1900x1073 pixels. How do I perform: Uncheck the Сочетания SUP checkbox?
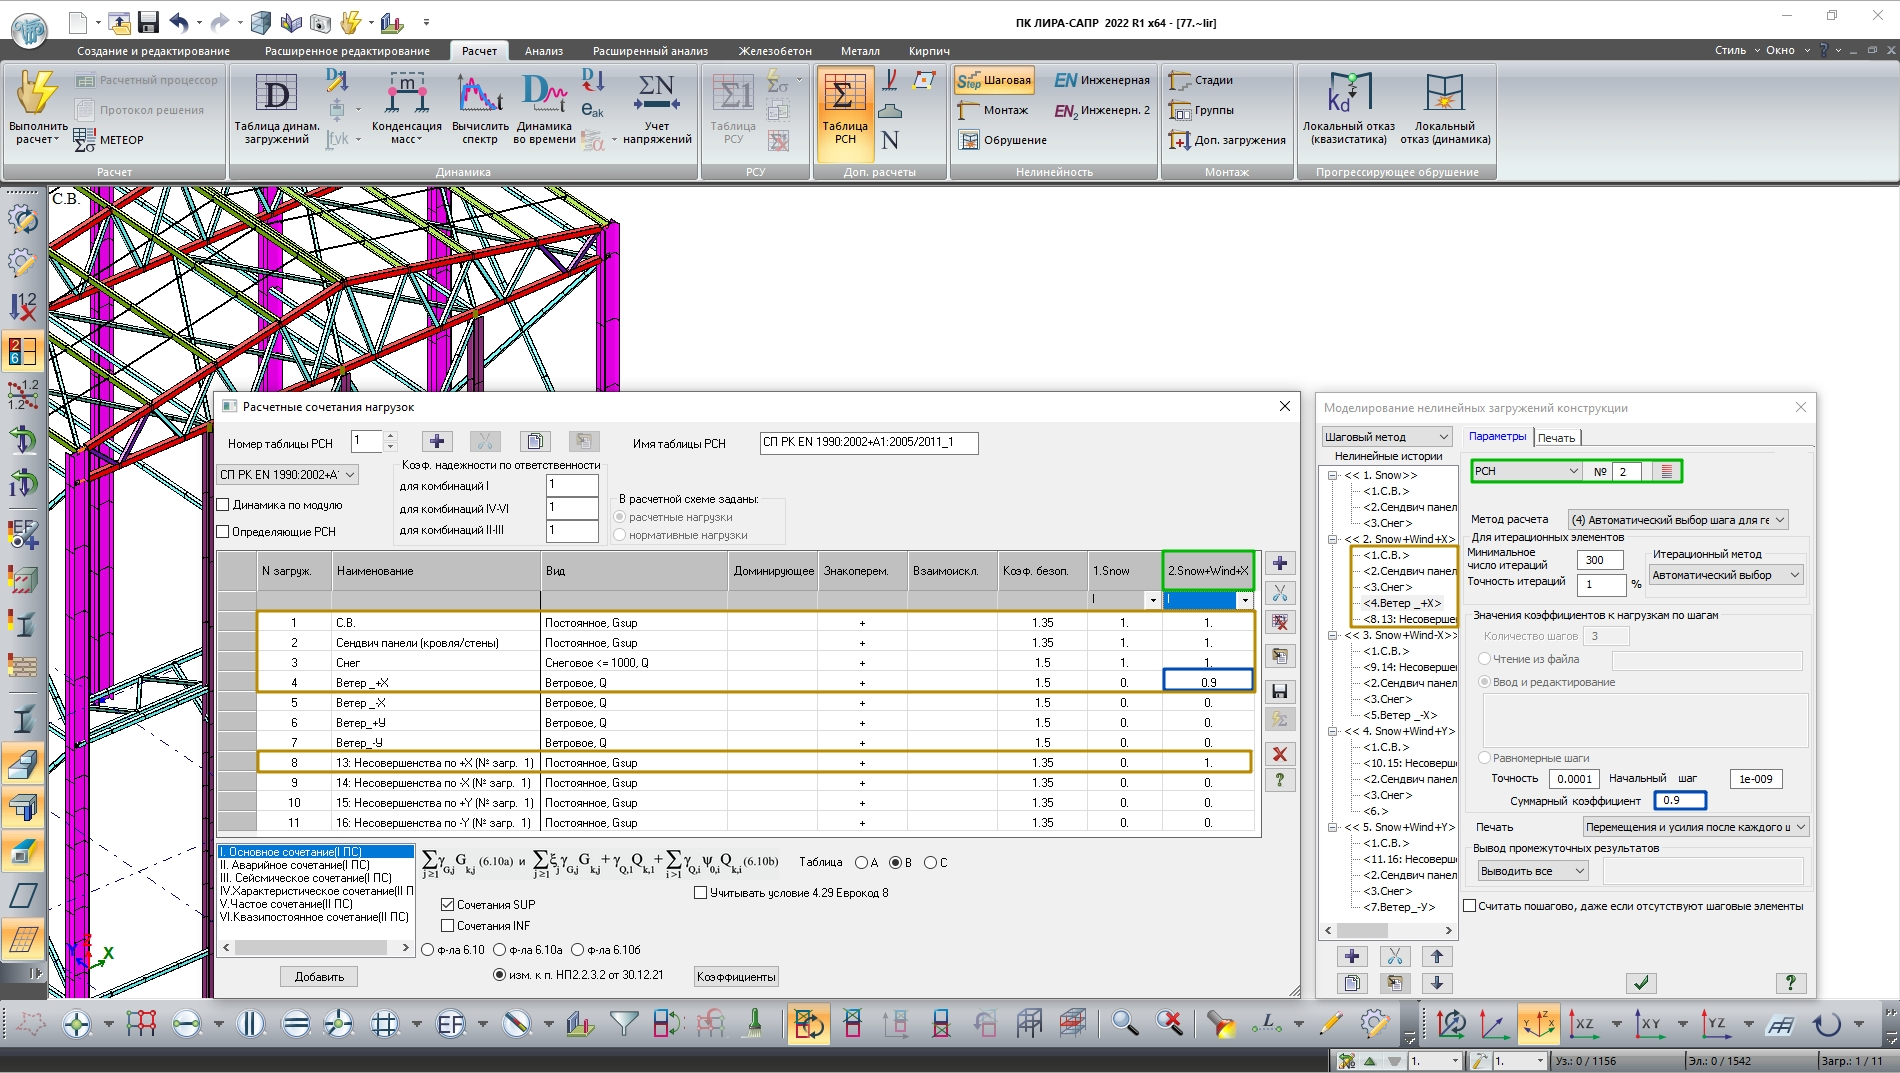coord(448,904)
